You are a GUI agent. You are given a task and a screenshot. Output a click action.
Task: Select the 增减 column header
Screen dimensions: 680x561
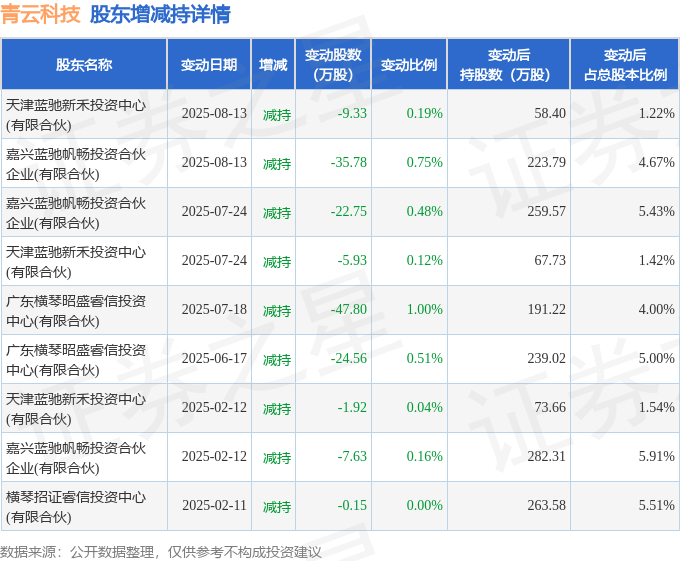(x=273, y=65)
